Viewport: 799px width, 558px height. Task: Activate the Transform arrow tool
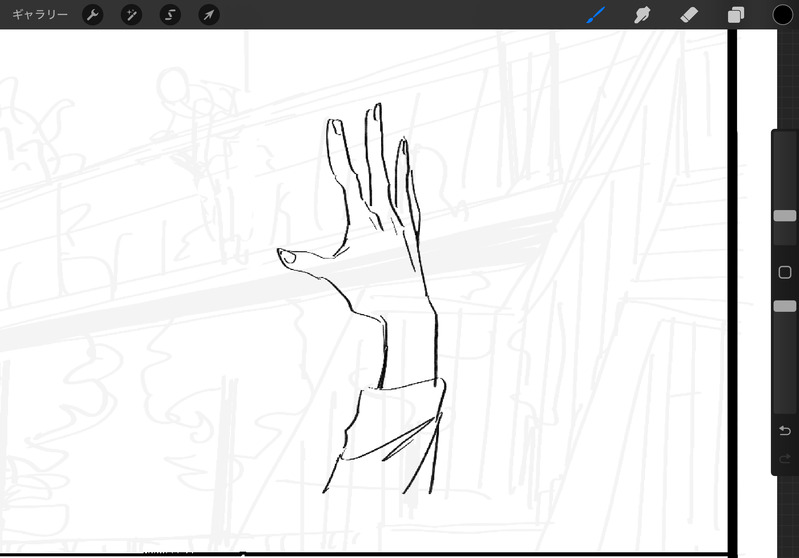tap(209, 15)
